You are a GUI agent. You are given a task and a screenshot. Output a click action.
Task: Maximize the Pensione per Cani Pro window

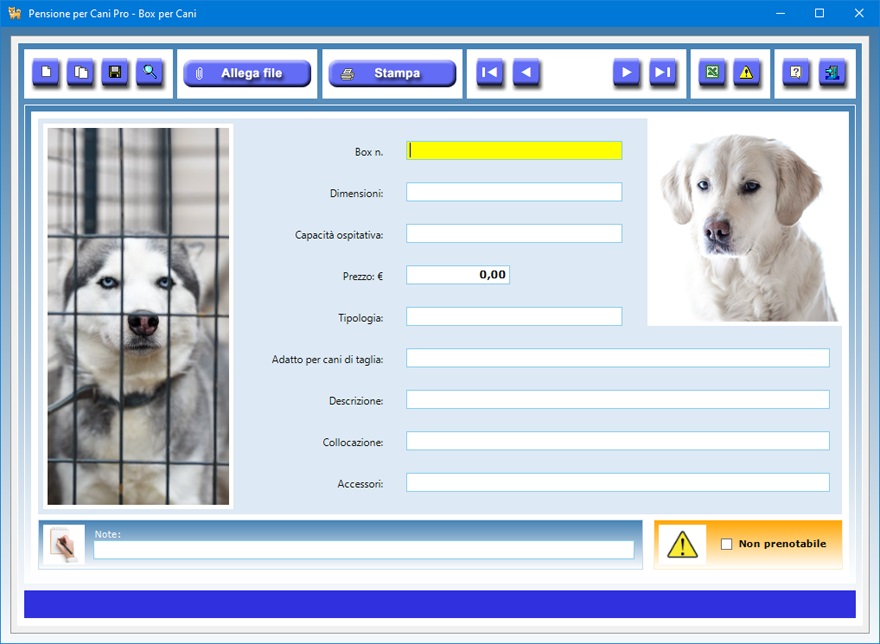coord(819,13)
